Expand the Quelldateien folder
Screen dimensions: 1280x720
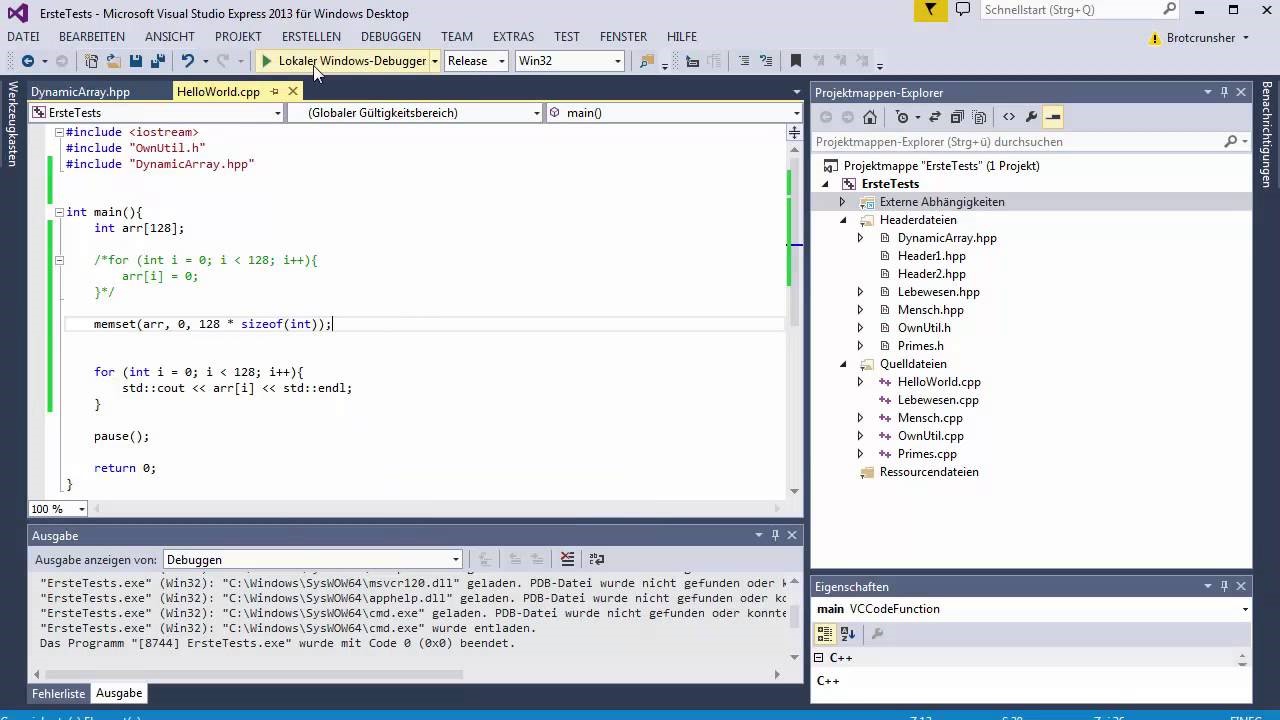click(843, 364)
